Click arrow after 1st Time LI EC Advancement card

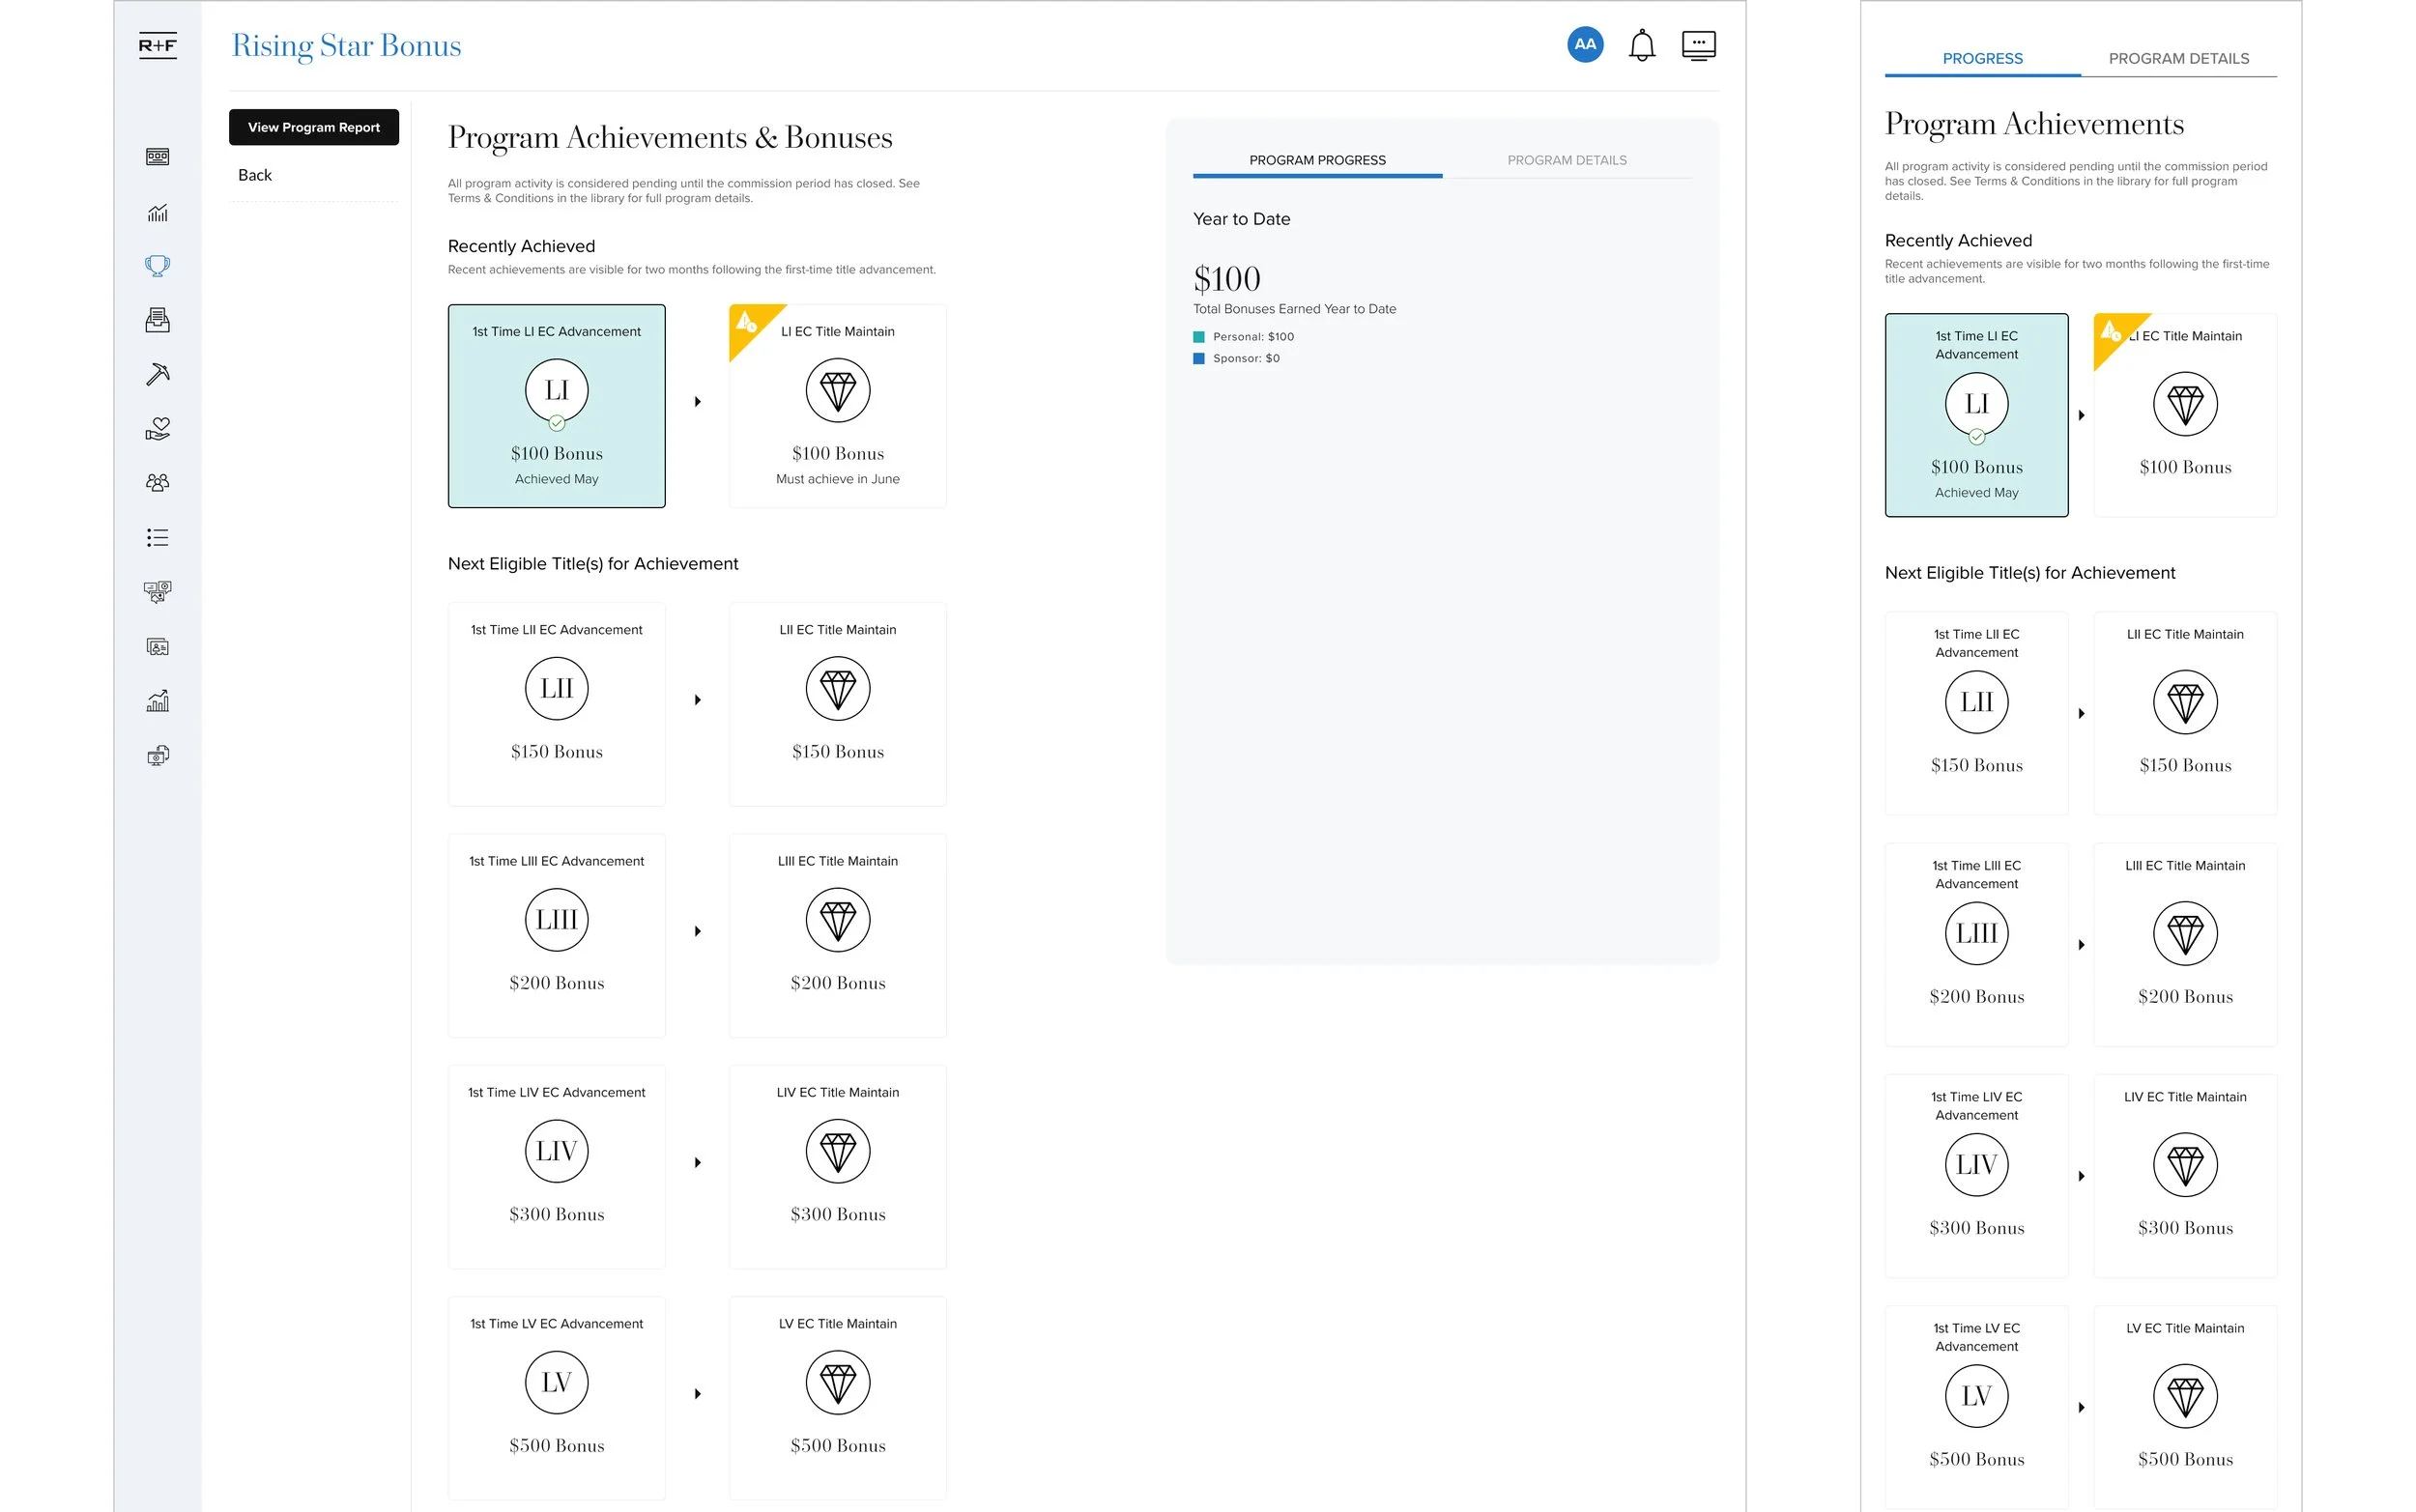pos(697,402)
